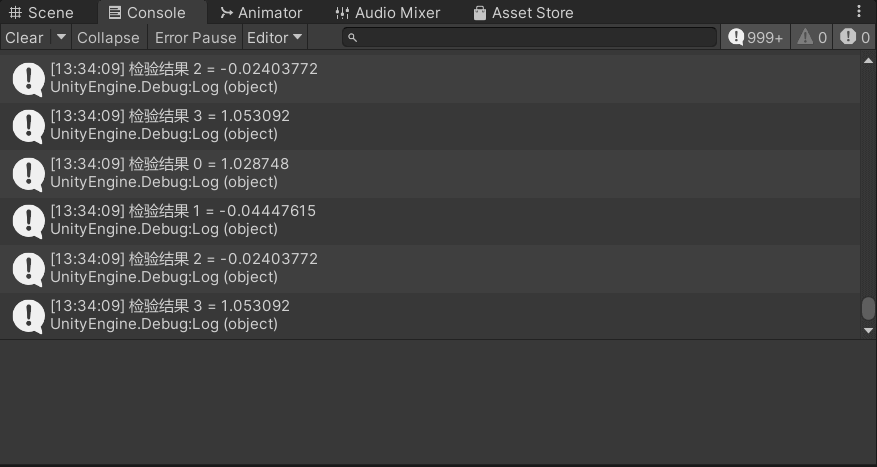Image resolution: width=877 pixels, height=467 pixels.
Task: Switch to the Scene tab
Action: click(41, 13)
